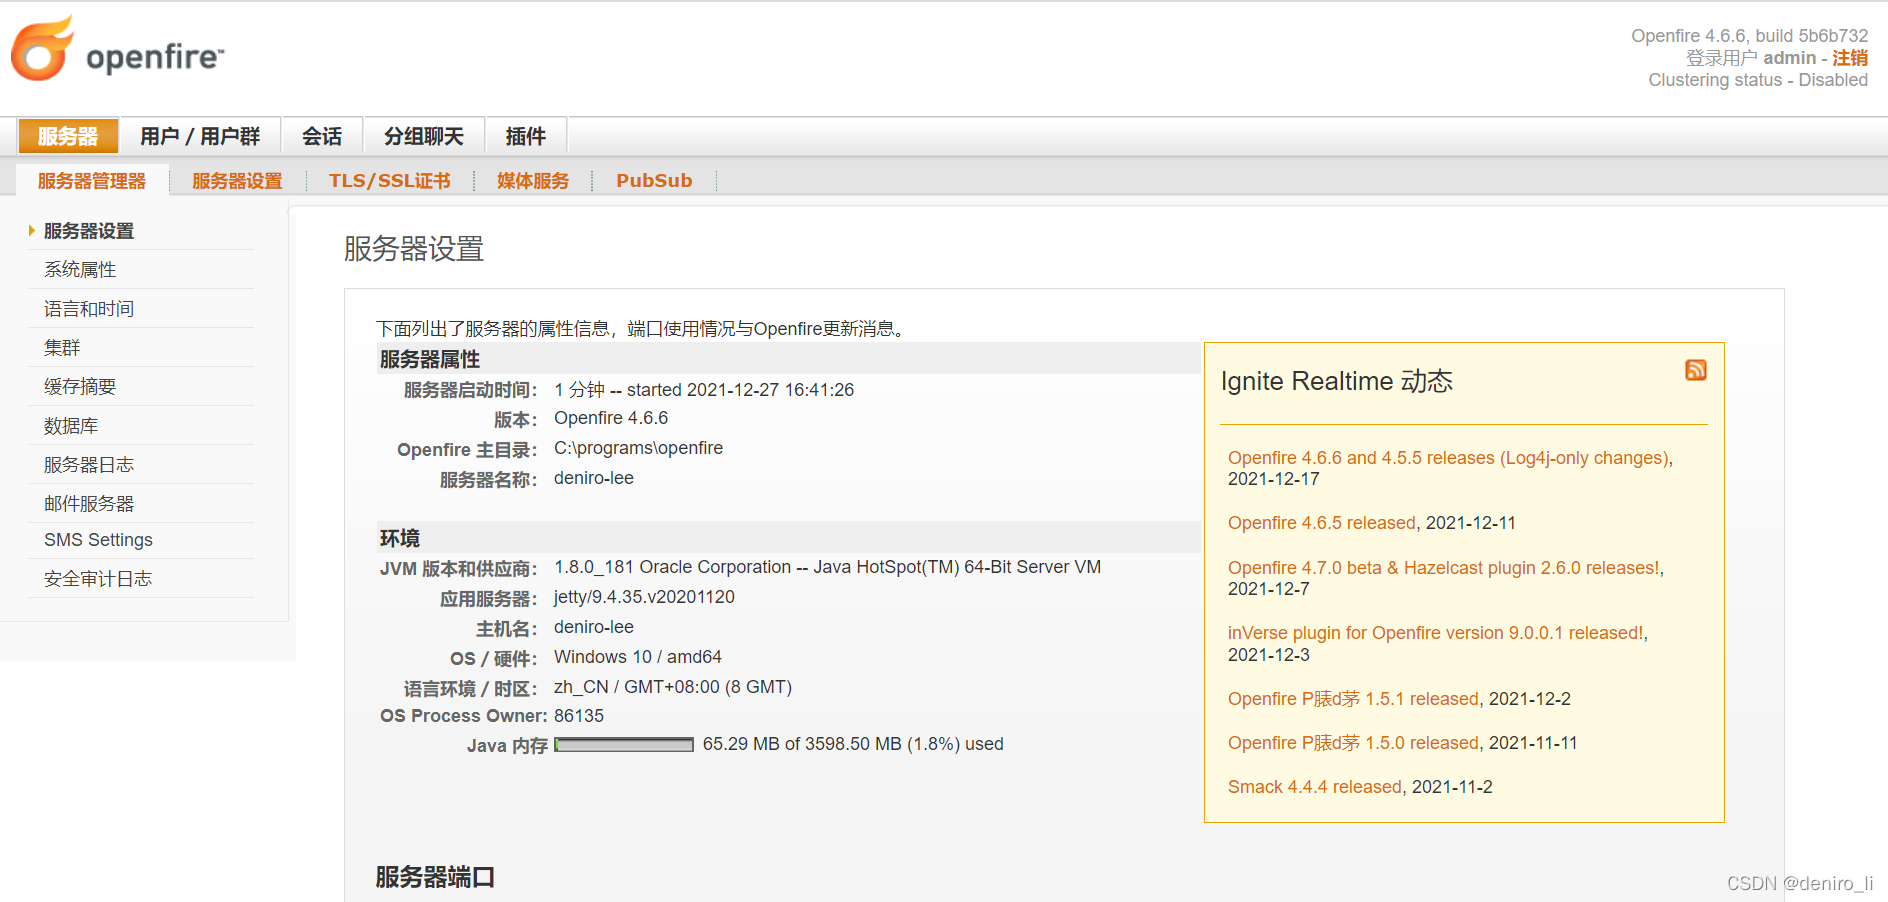
Task: Click the Openfire 4.6.6 version value
Action: click(x=611, y=418)
